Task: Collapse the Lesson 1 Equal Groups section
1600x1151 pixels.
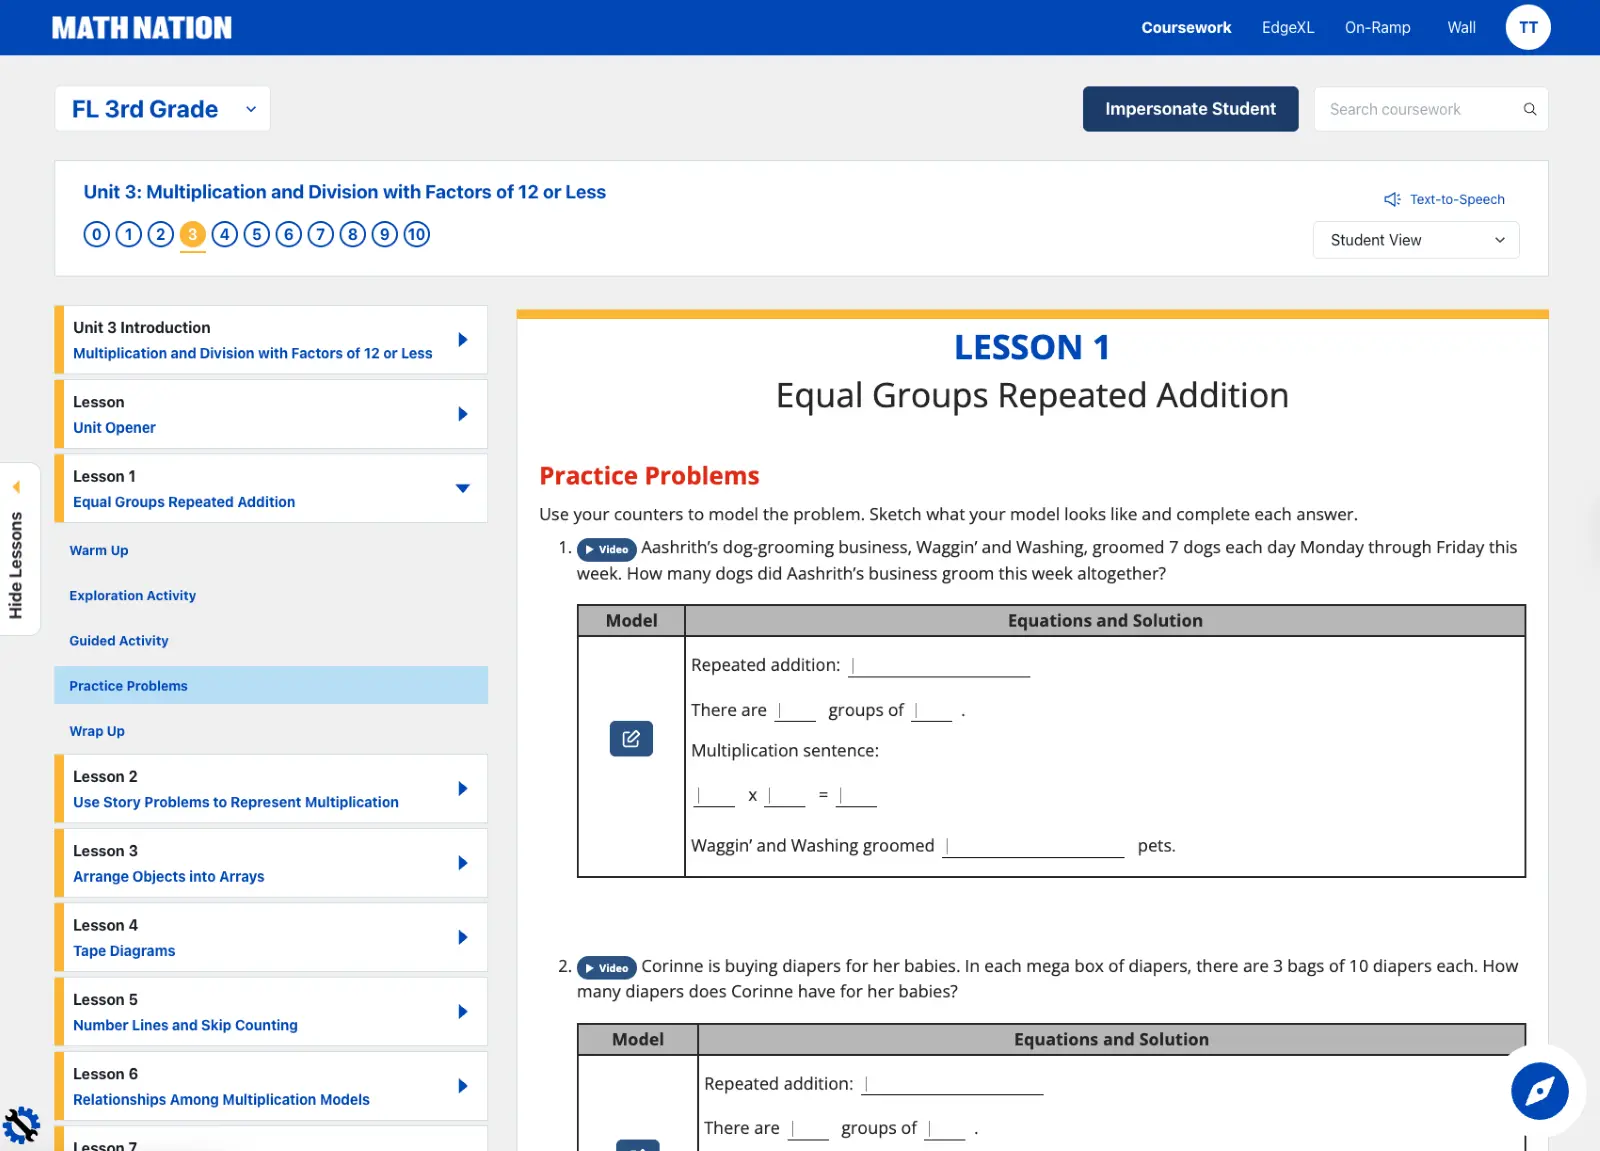Action: (x=462, y=489)
